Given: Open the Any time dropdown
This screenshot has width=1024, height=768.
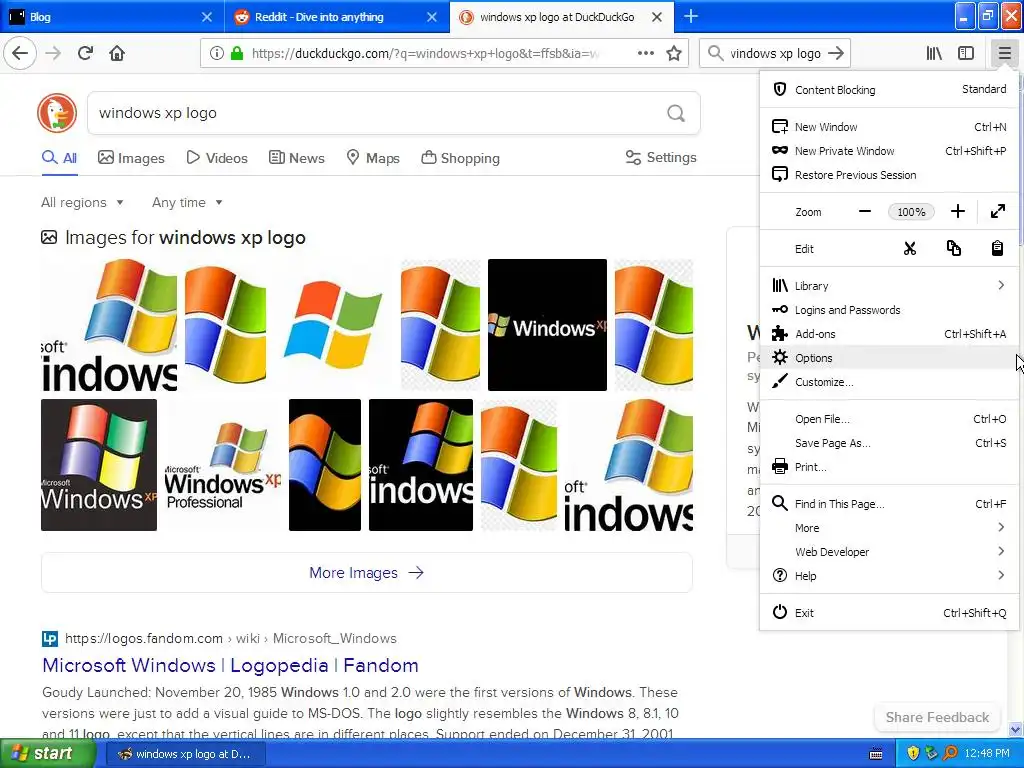Looking at the screenshot, I should [187, 202].
